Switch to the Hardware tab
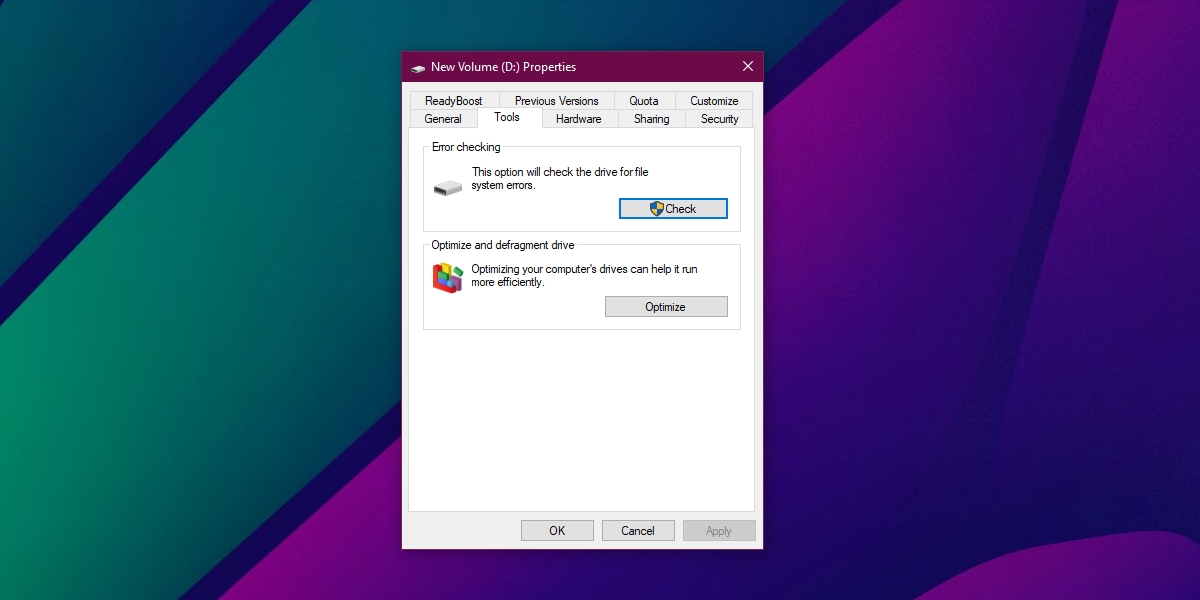Viewport: 1200px width, 600px height. 579,118
